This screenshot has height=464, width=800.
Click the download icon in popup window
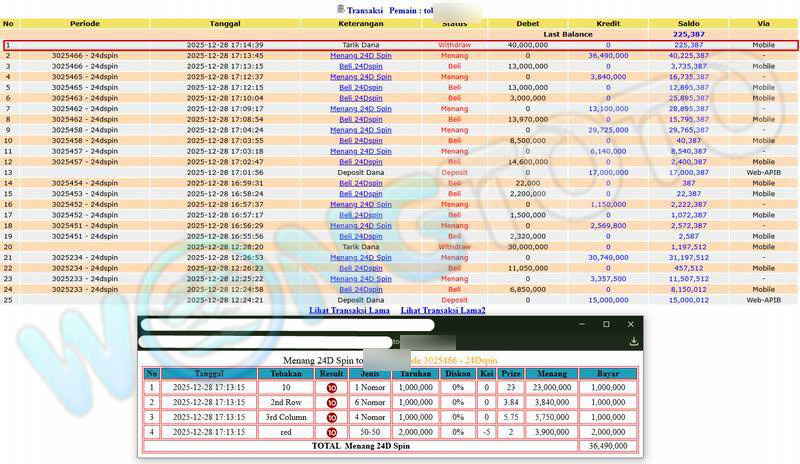[x=633, y=342]
